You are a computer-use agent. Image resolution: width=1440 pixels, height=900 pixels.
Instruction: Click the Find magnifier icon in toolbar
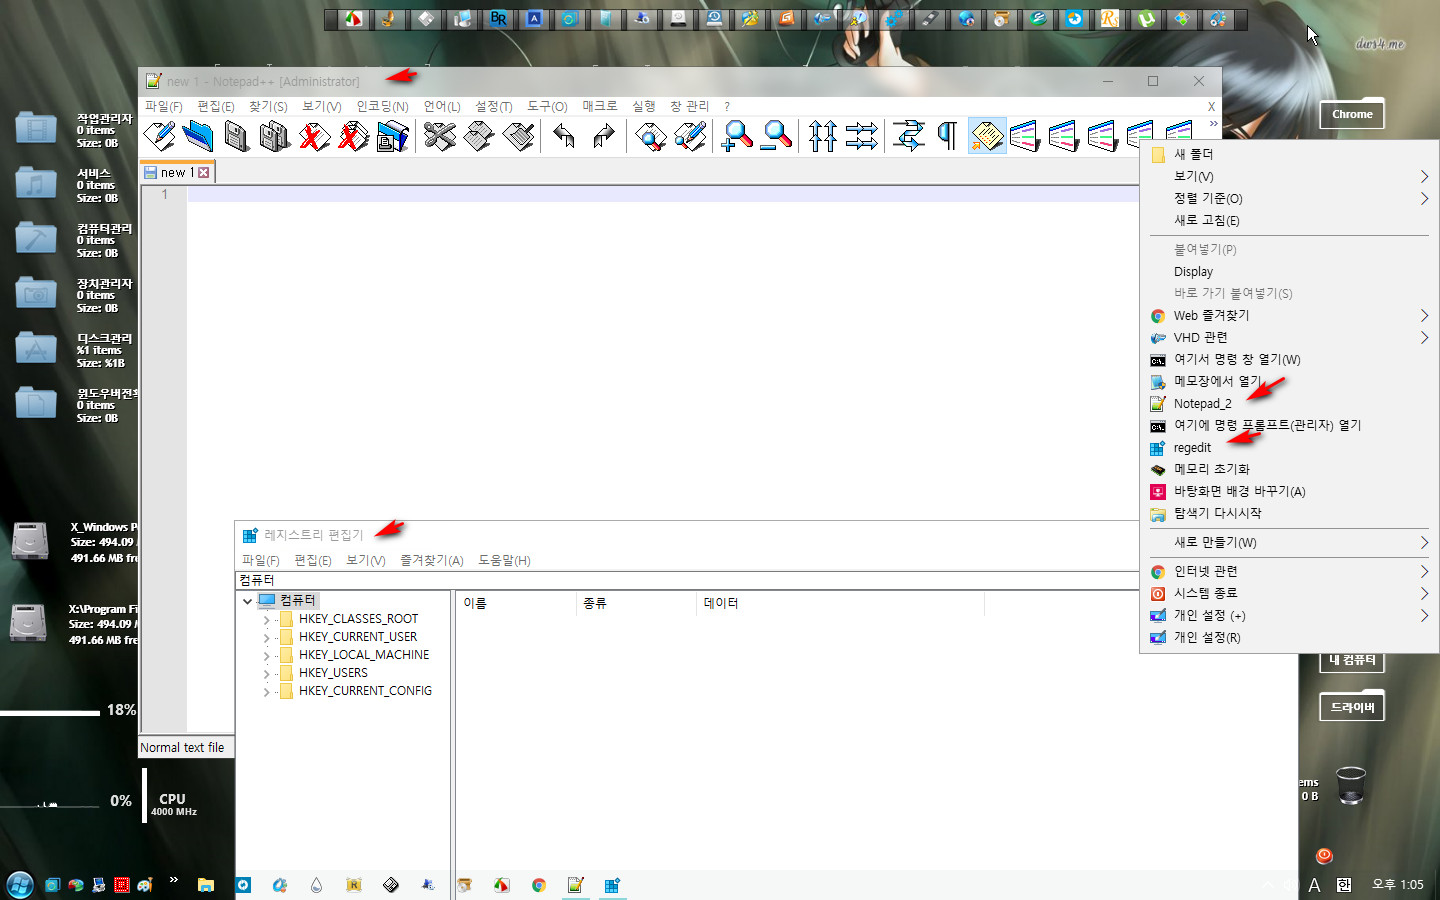tap(651, 136)
